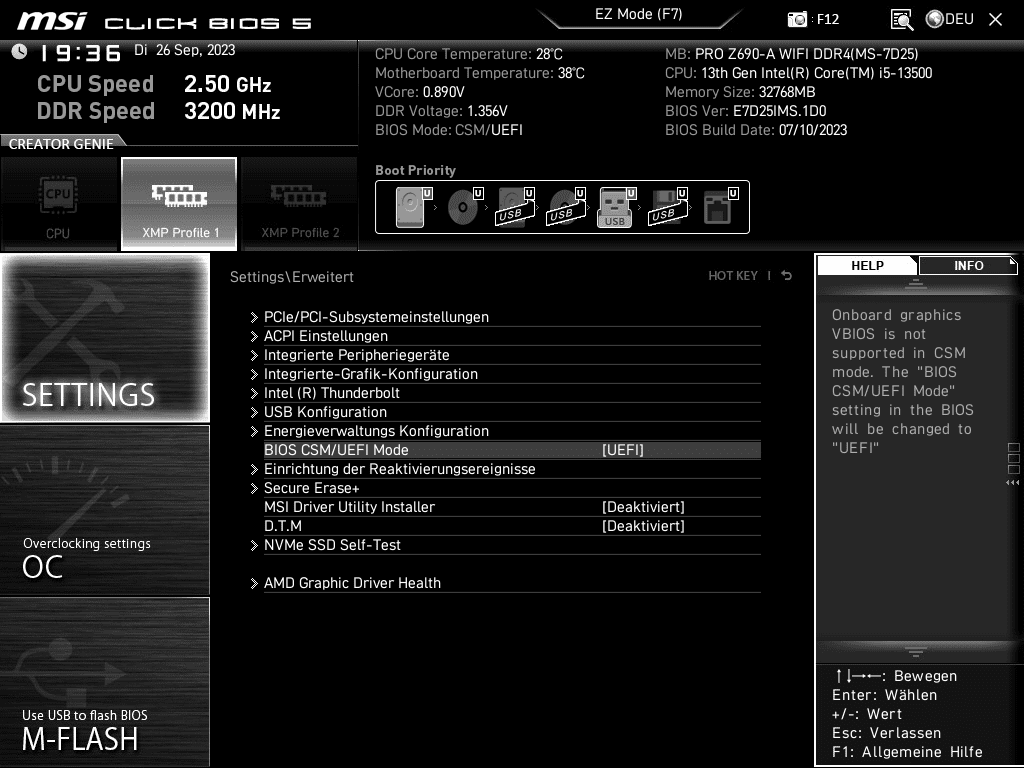Click the help panel bottom collapse handle
The width and height of the screenshot is (1024, 768).
coord(916,651)
